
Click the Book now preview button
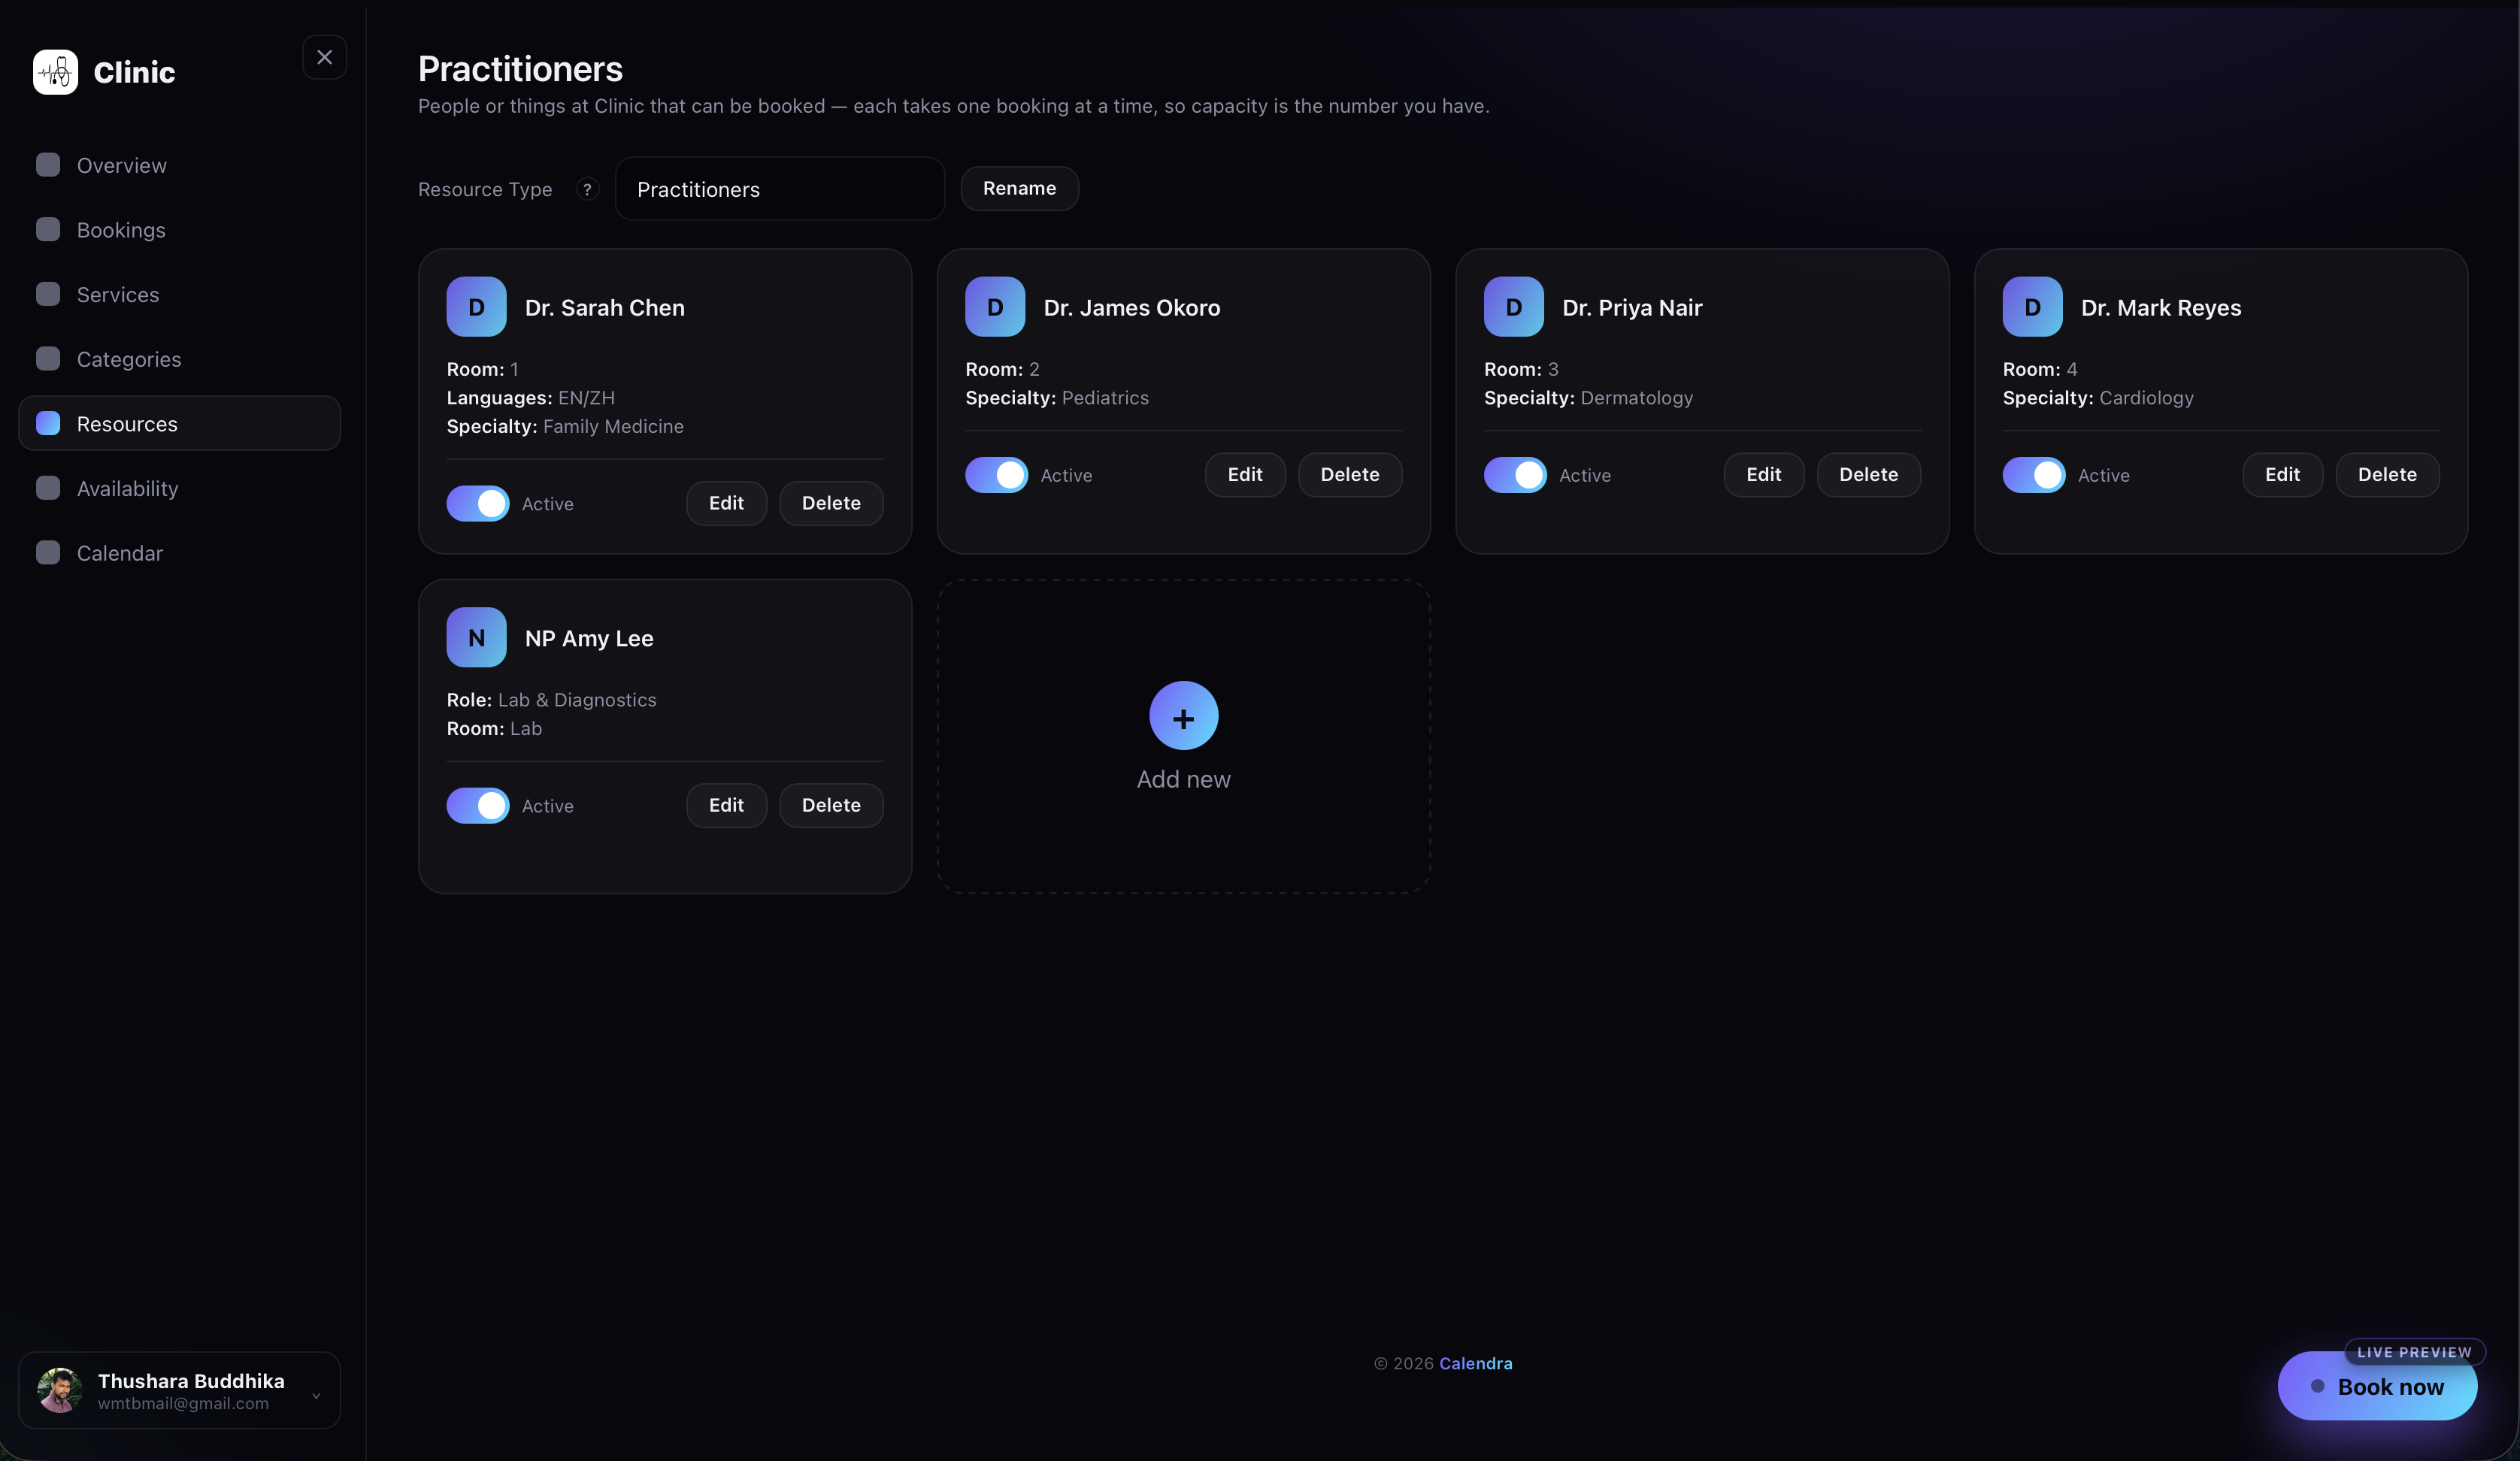click(2377, 1387)
